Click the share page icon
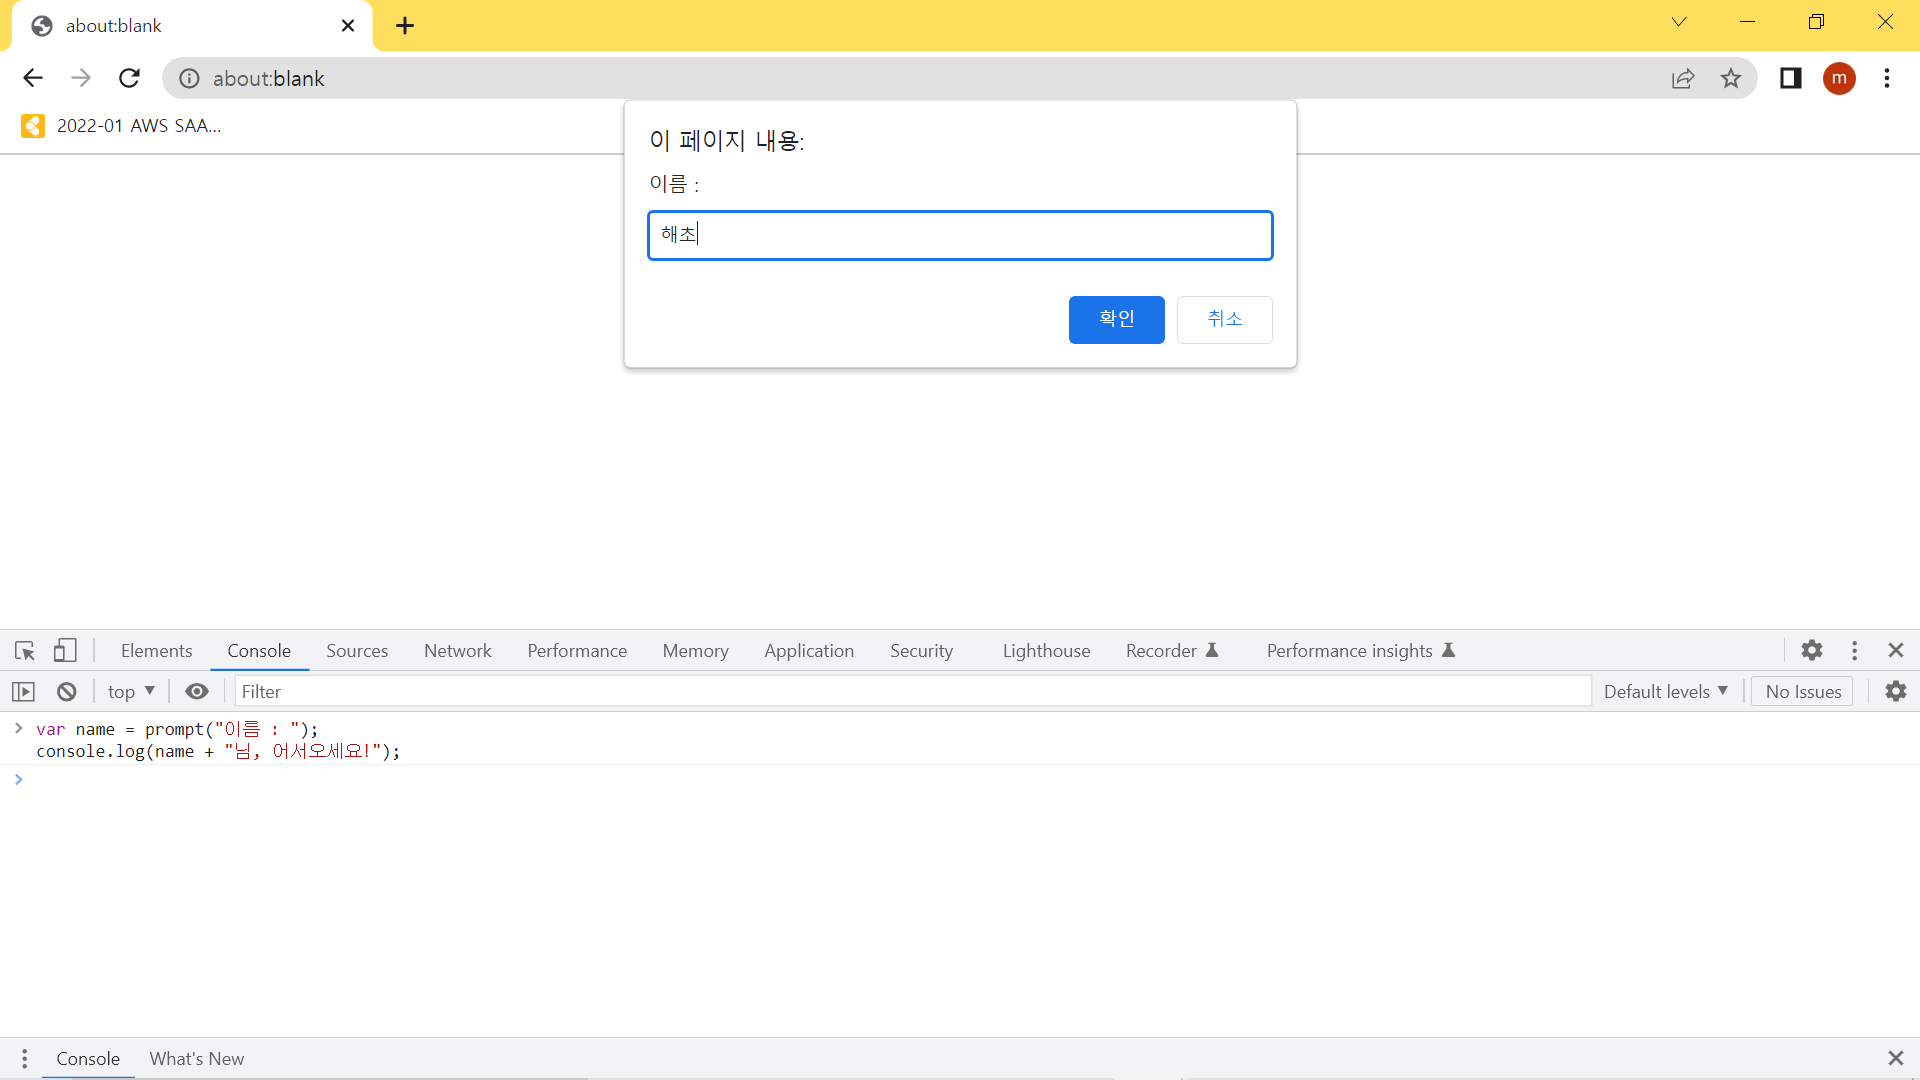 point(1683,79)
